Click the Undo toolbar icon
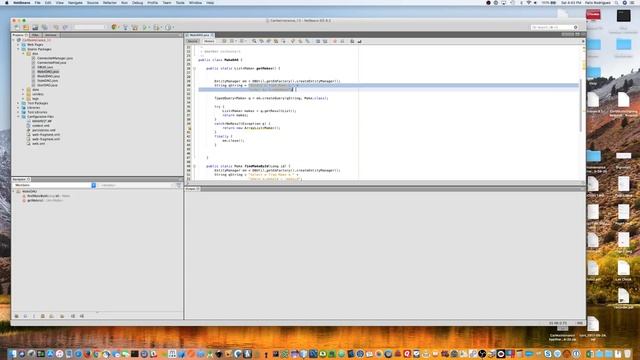 pos(56,27)
